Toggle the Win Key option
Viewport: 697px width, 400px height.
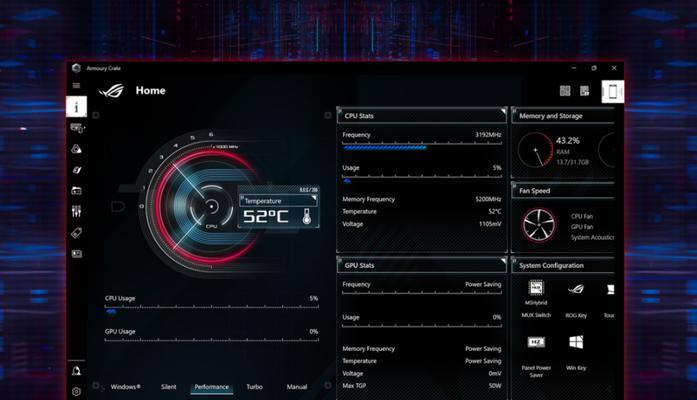[x=576, y=342]
